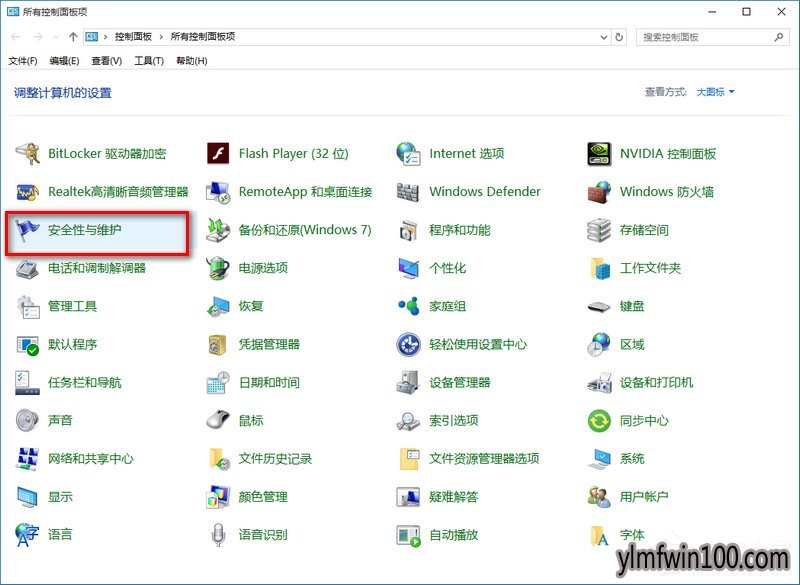The height and width of the screenshot is (585, 800).
Task: Open the 文件(F) menu
Action: tap(22, 61)
